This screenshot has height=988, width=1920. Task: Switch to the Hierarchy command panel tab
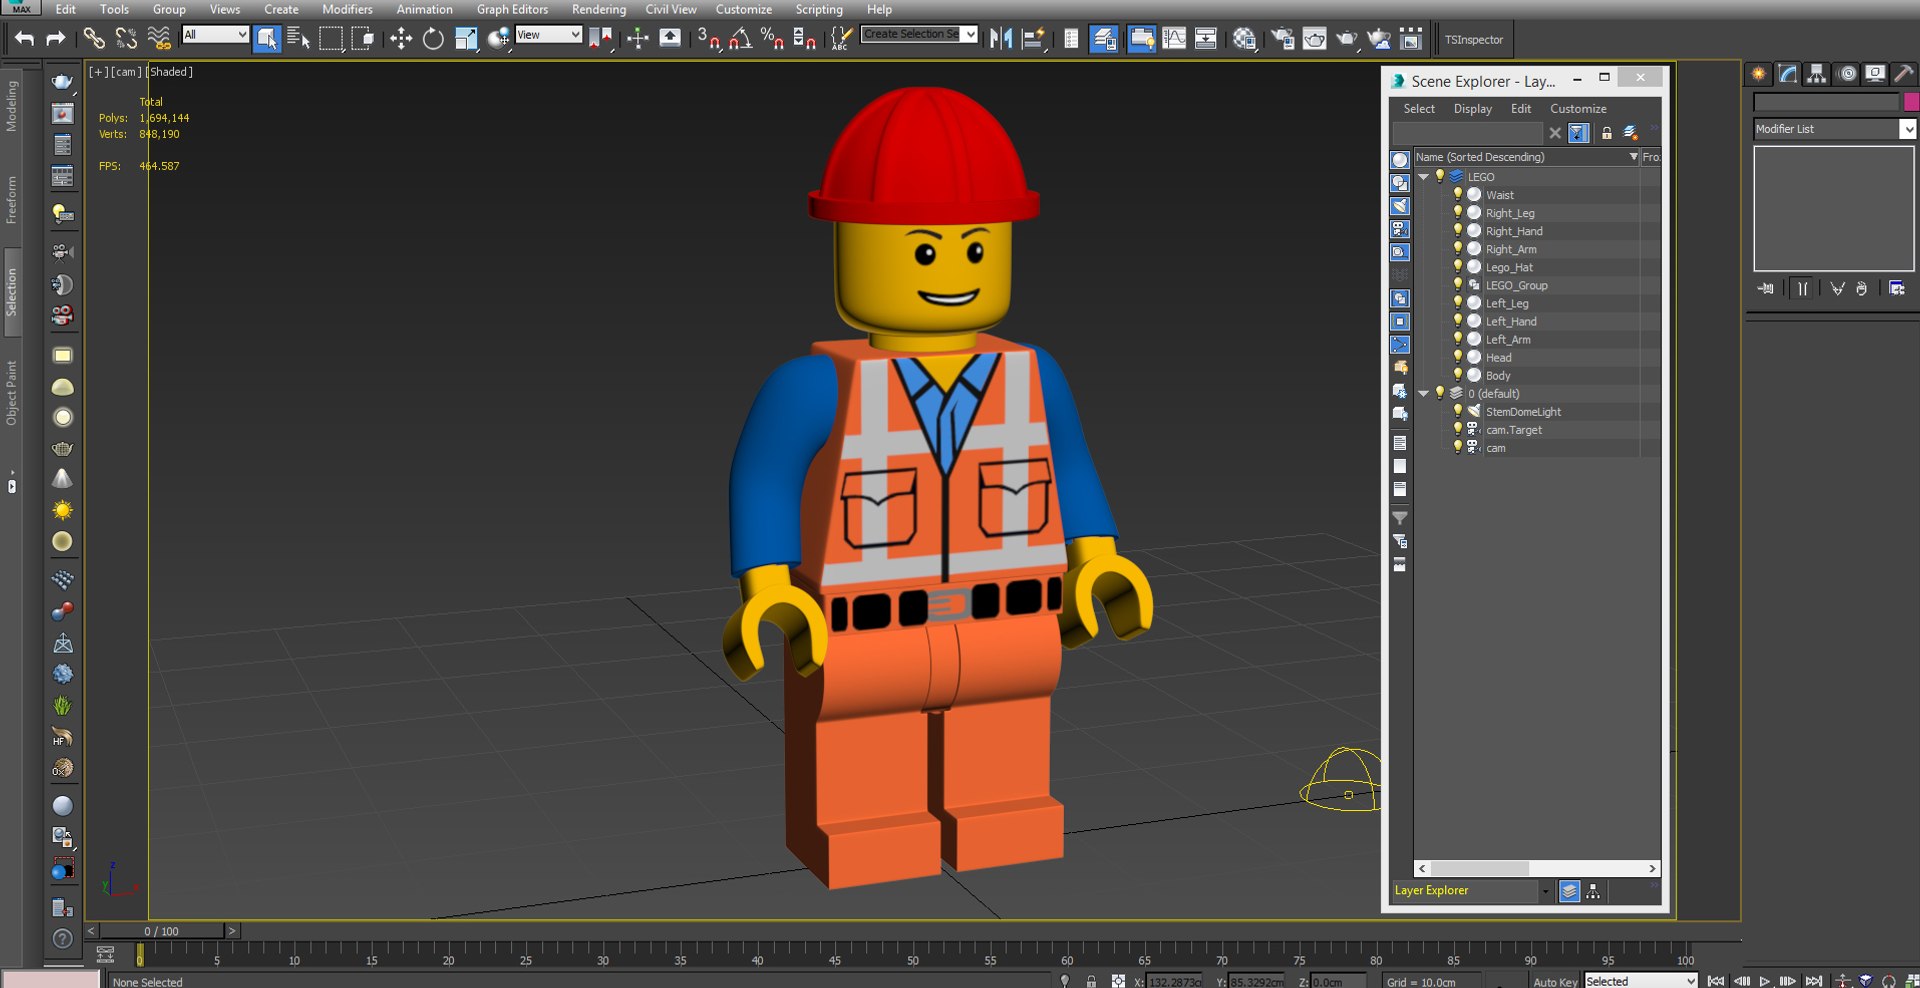pyautogui.click(x=1817, y=74)
